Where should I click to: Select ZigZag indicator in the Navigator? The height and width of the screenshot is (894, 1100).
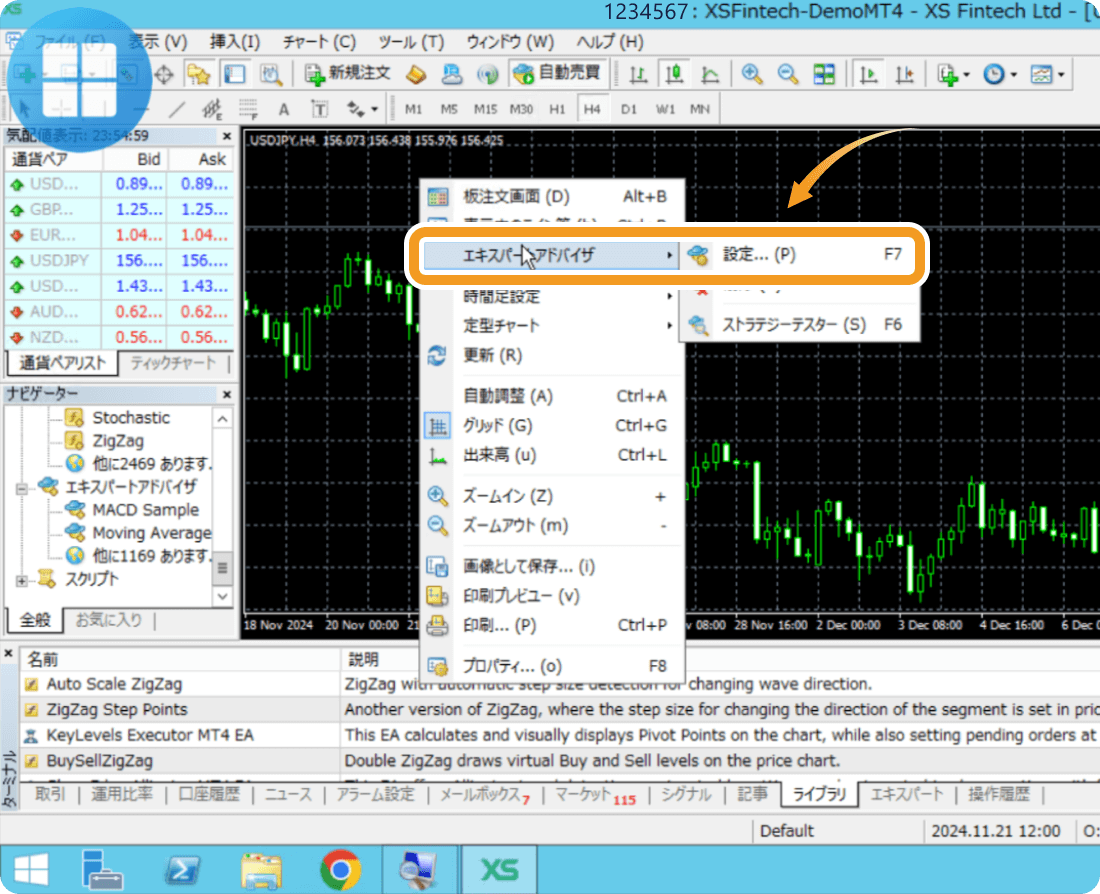[x=118, y=441]
